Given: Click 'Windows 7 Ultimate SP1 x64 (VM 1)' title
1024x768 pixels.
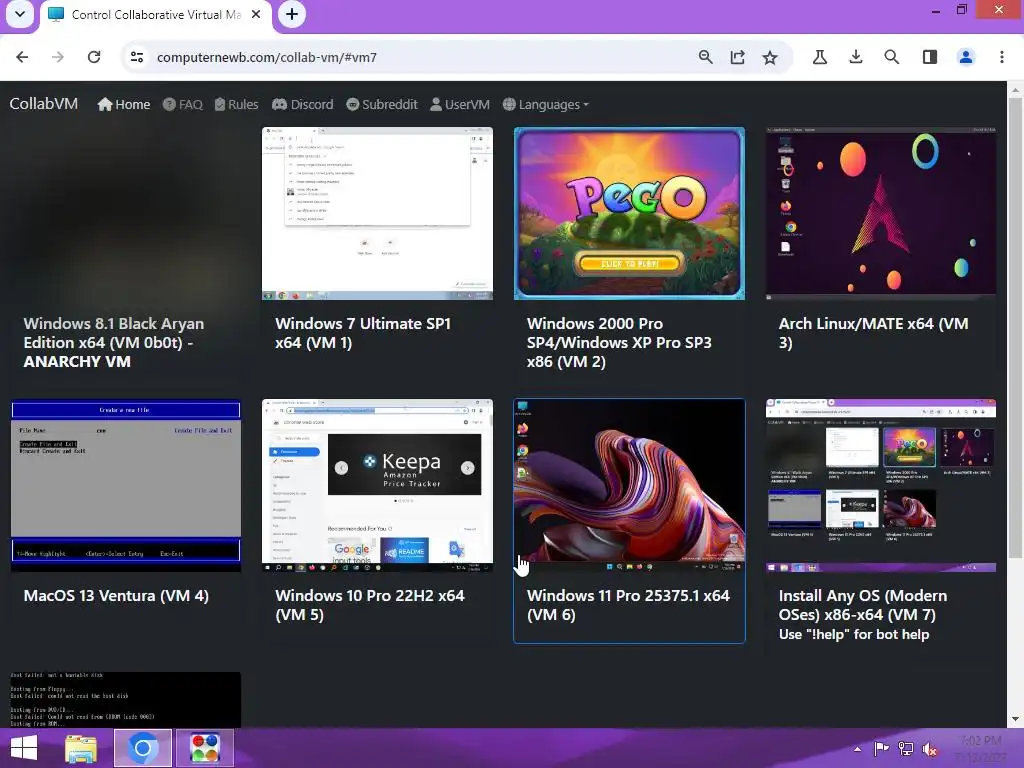Looking at the screenshot, I should tap(363, 333).
